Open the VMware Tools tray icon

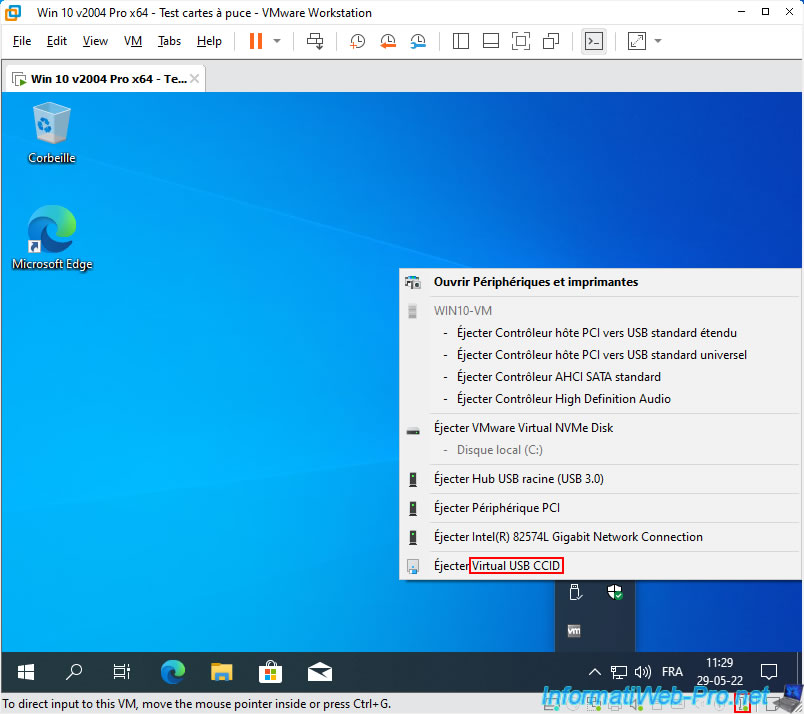click(x=574, y=631)
